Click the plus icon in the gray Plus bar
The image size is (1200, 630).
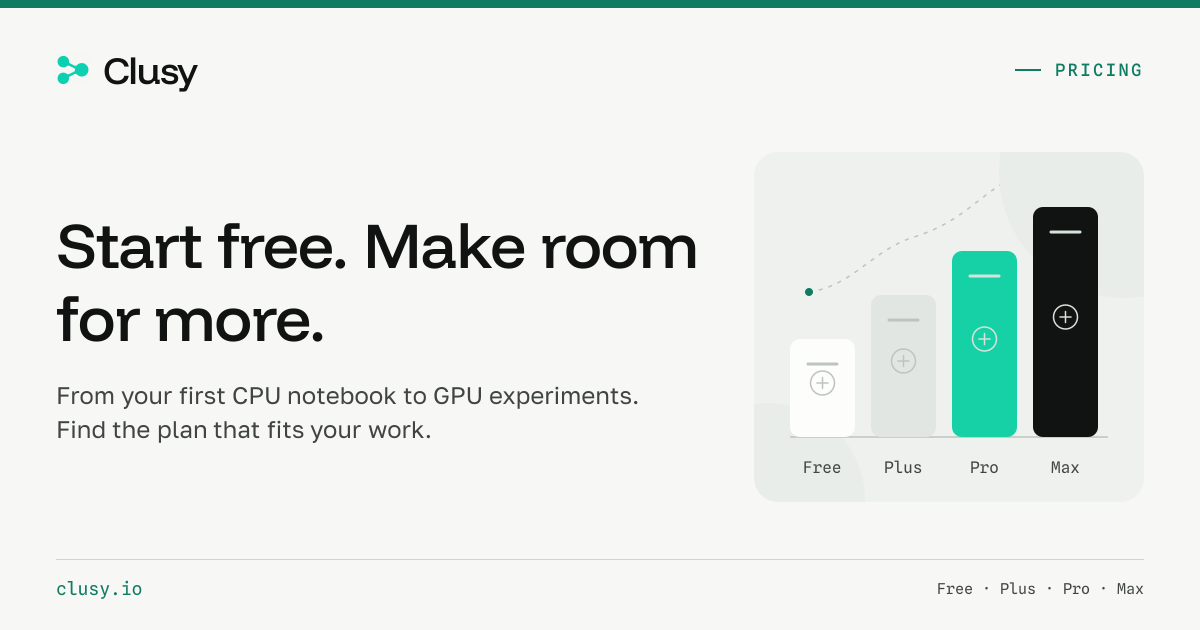tap(903, 361)
